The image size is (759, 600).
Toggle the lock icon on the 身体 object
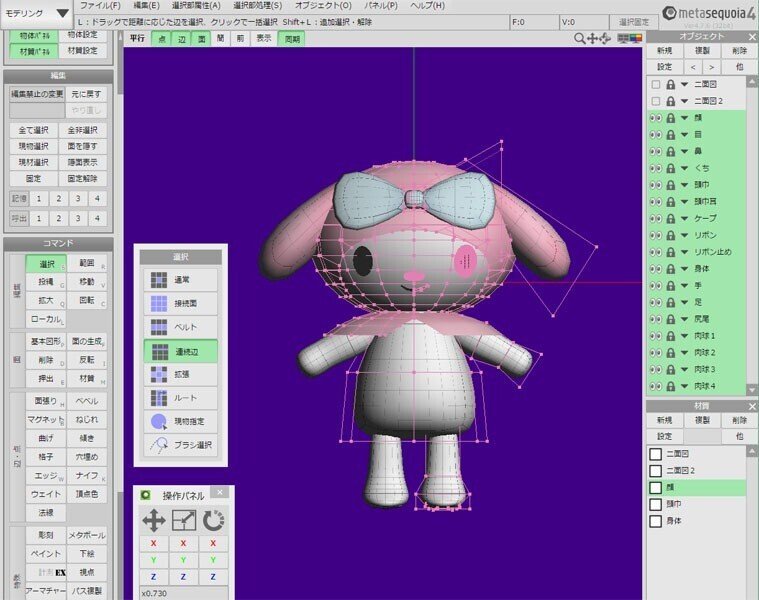click(x=670, y=269)
